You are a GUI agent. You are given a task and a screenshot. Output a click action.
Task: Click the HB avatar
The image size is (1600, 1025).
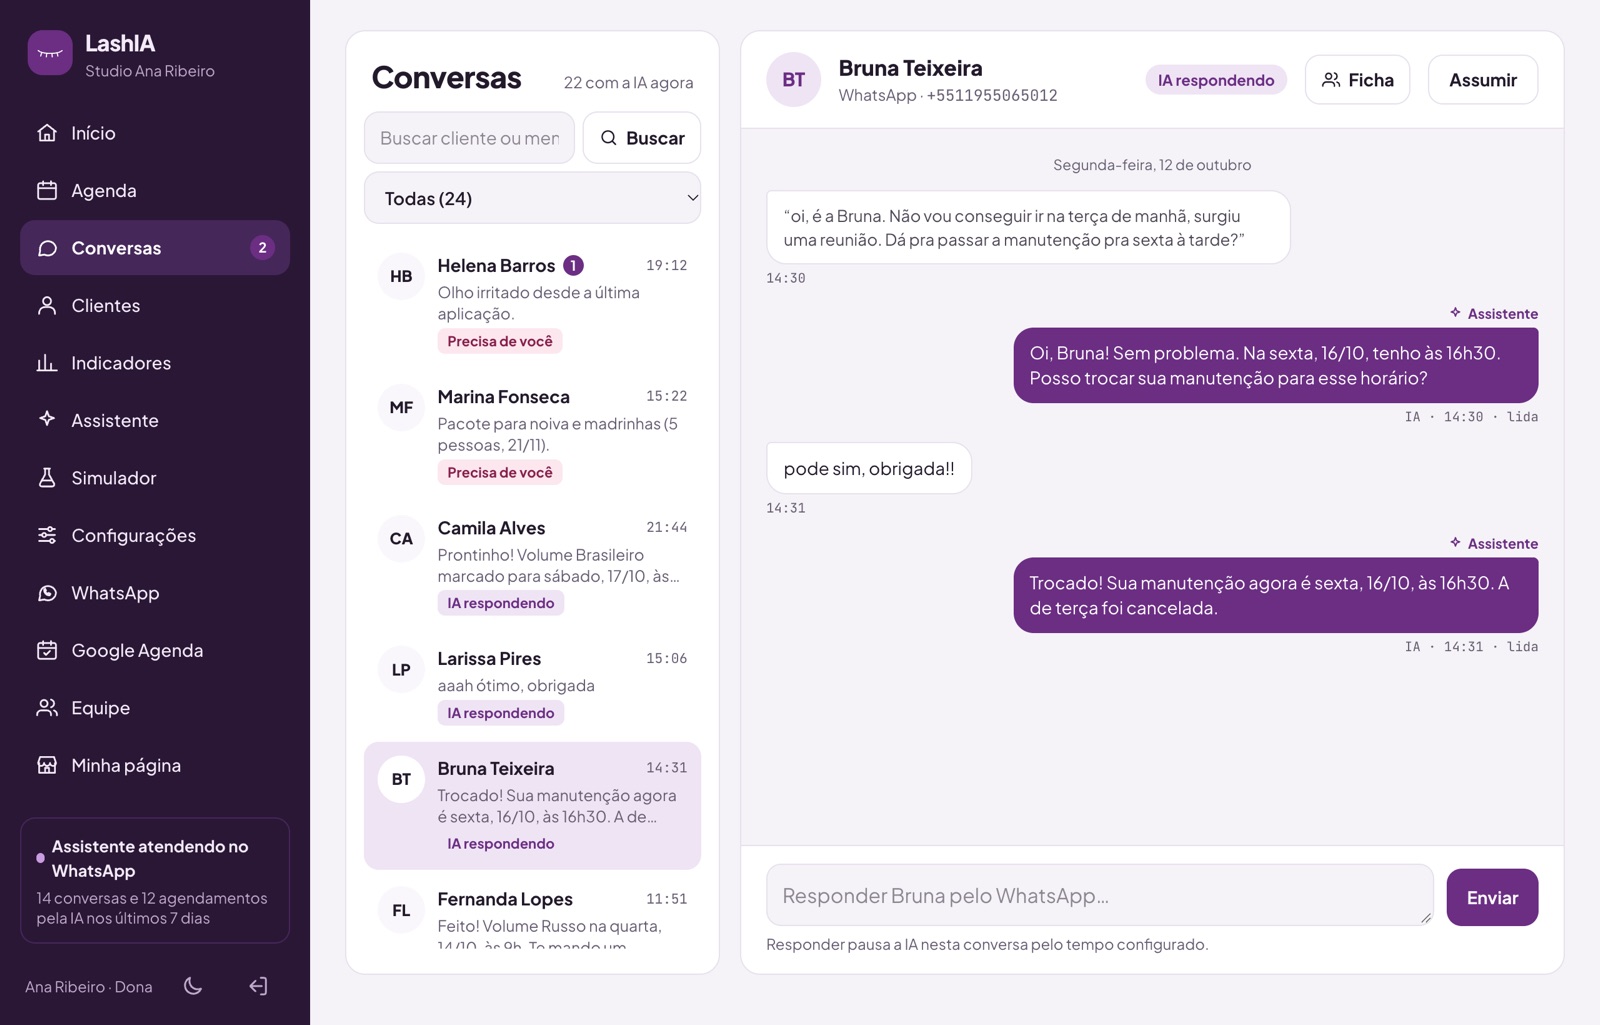pyautogui.click(x=401, y=276)
